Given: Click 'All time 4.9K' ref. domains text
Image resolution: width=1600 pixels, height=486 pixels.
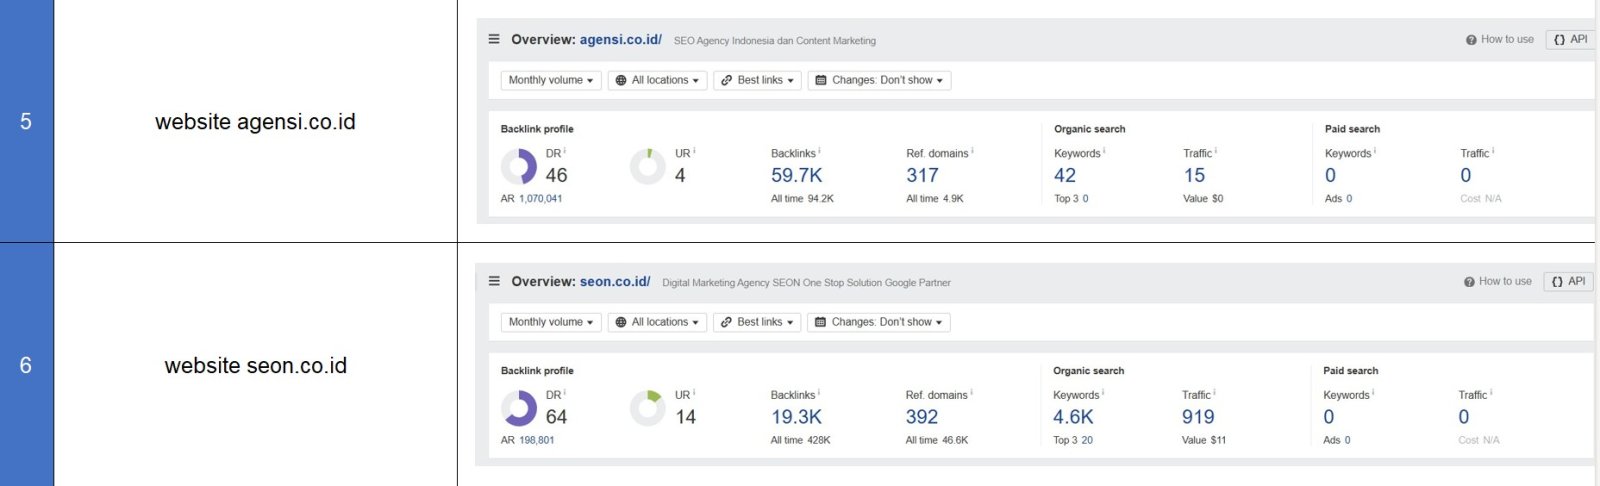Looking at the screenshot, I should click(x=935, y=199).
